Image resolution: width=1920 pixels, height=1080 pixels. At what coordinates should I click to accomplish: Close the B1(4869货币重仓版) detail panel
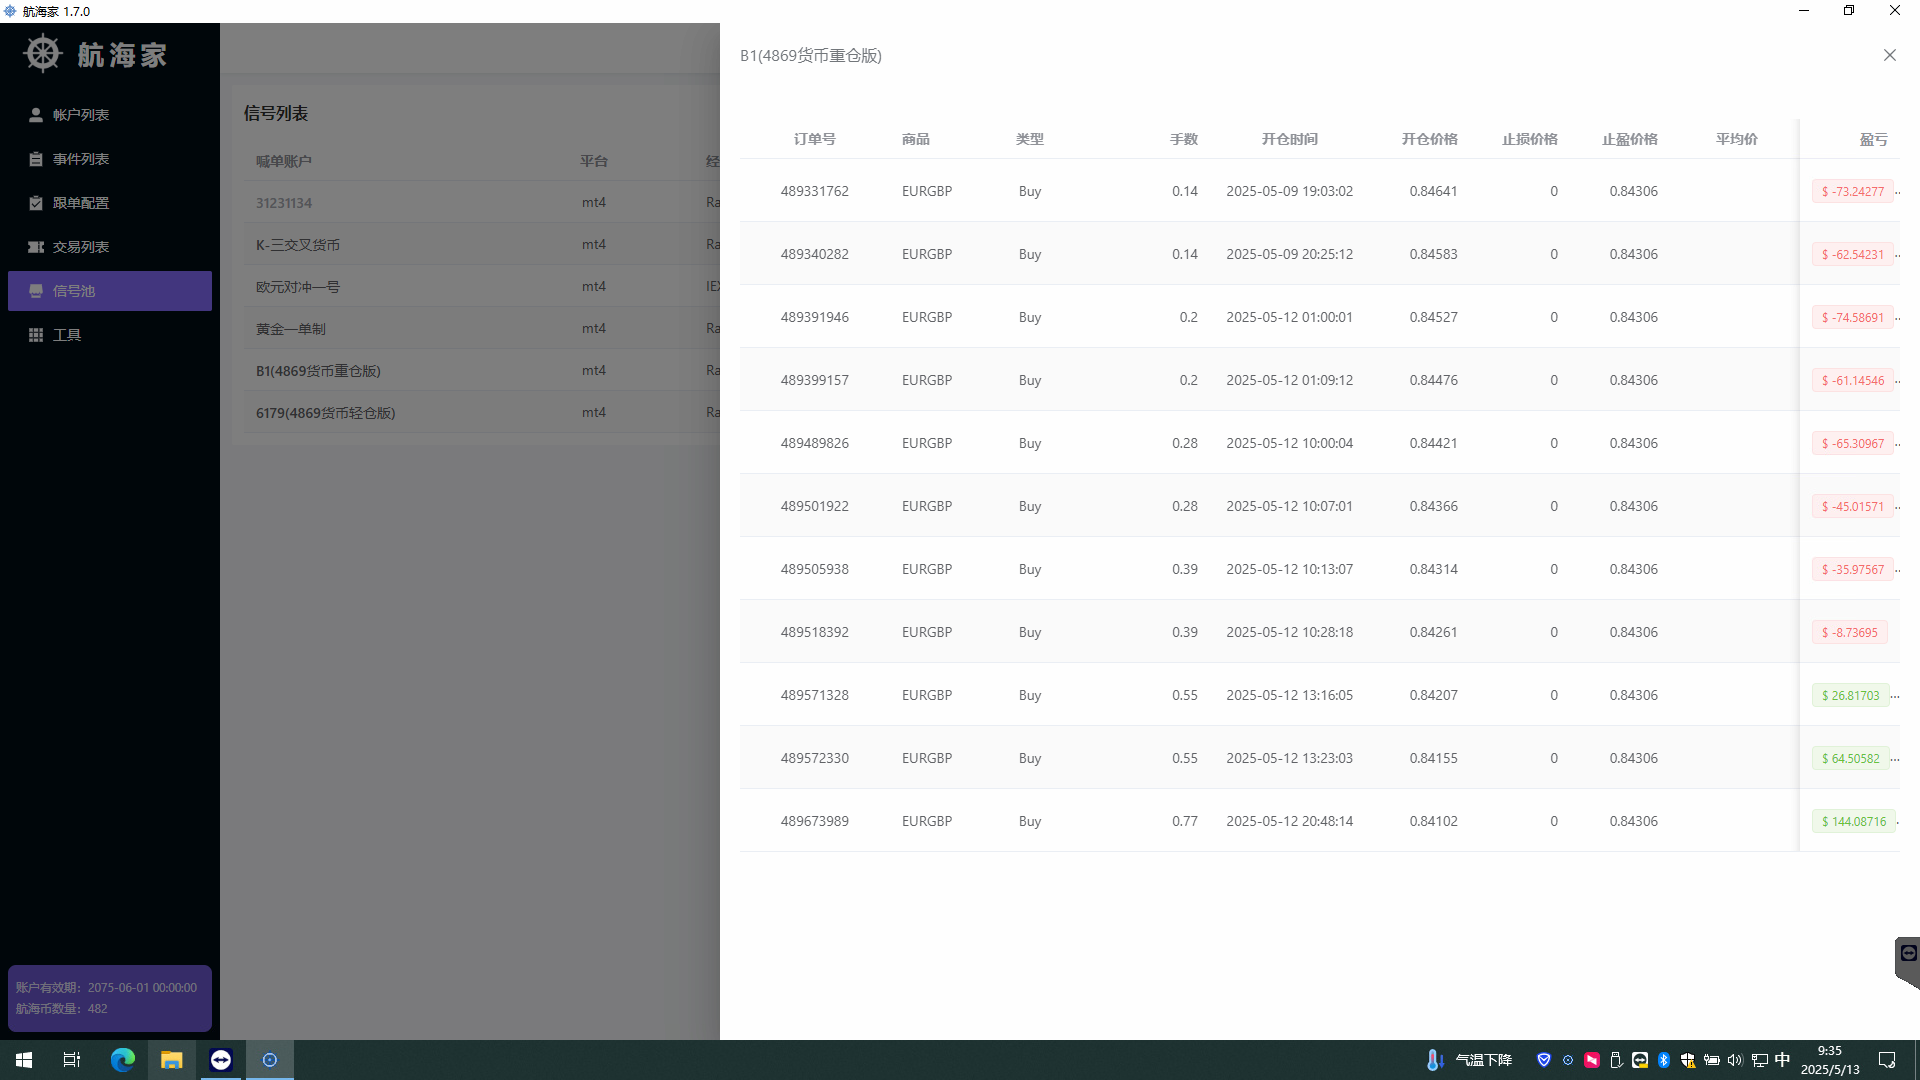click(1889, 55)
